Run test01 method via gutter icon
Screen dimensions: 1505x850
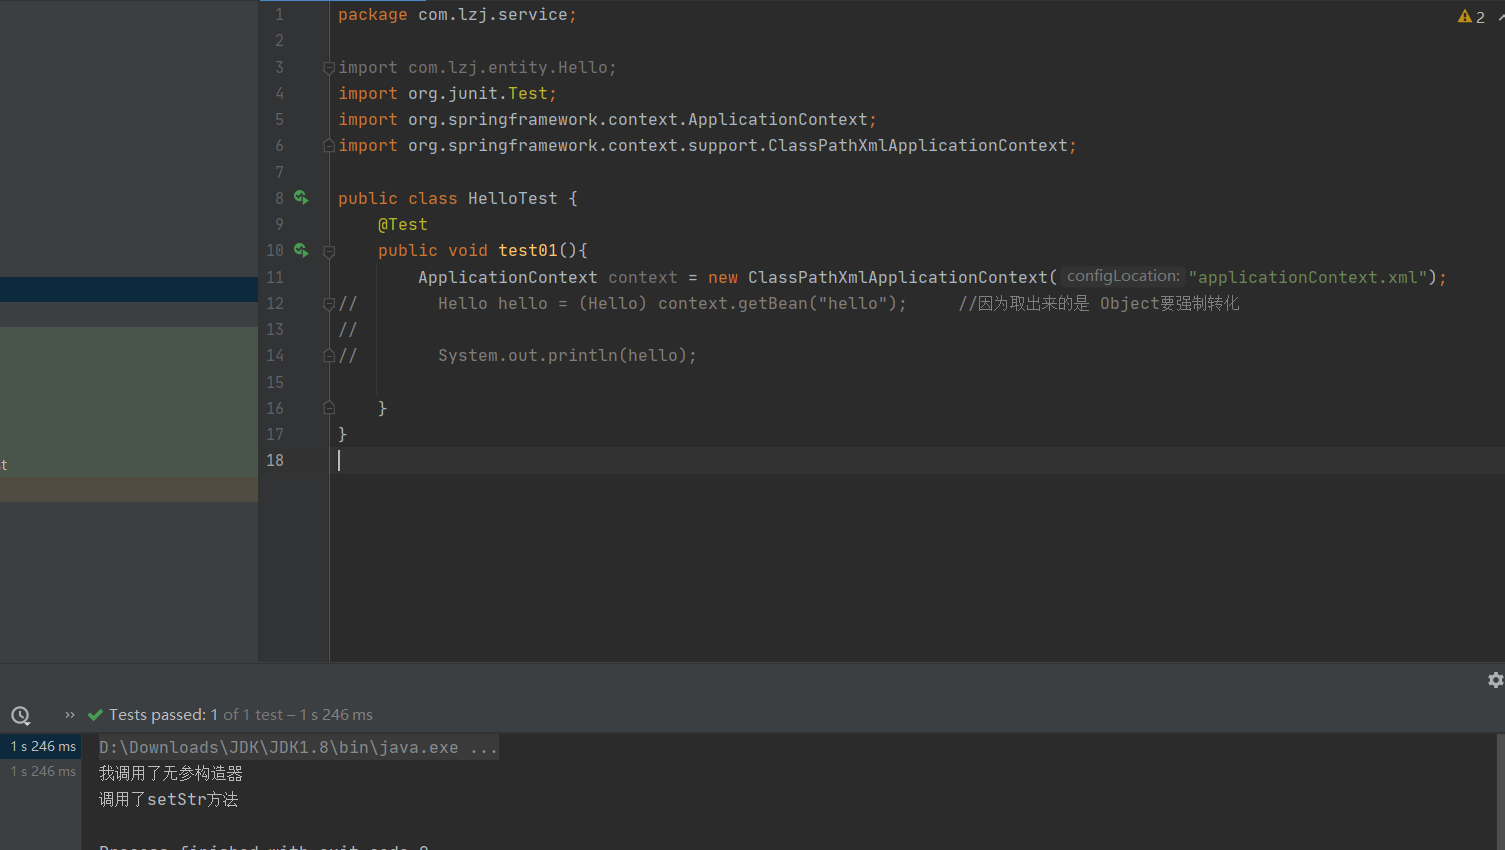coord(301,250)
